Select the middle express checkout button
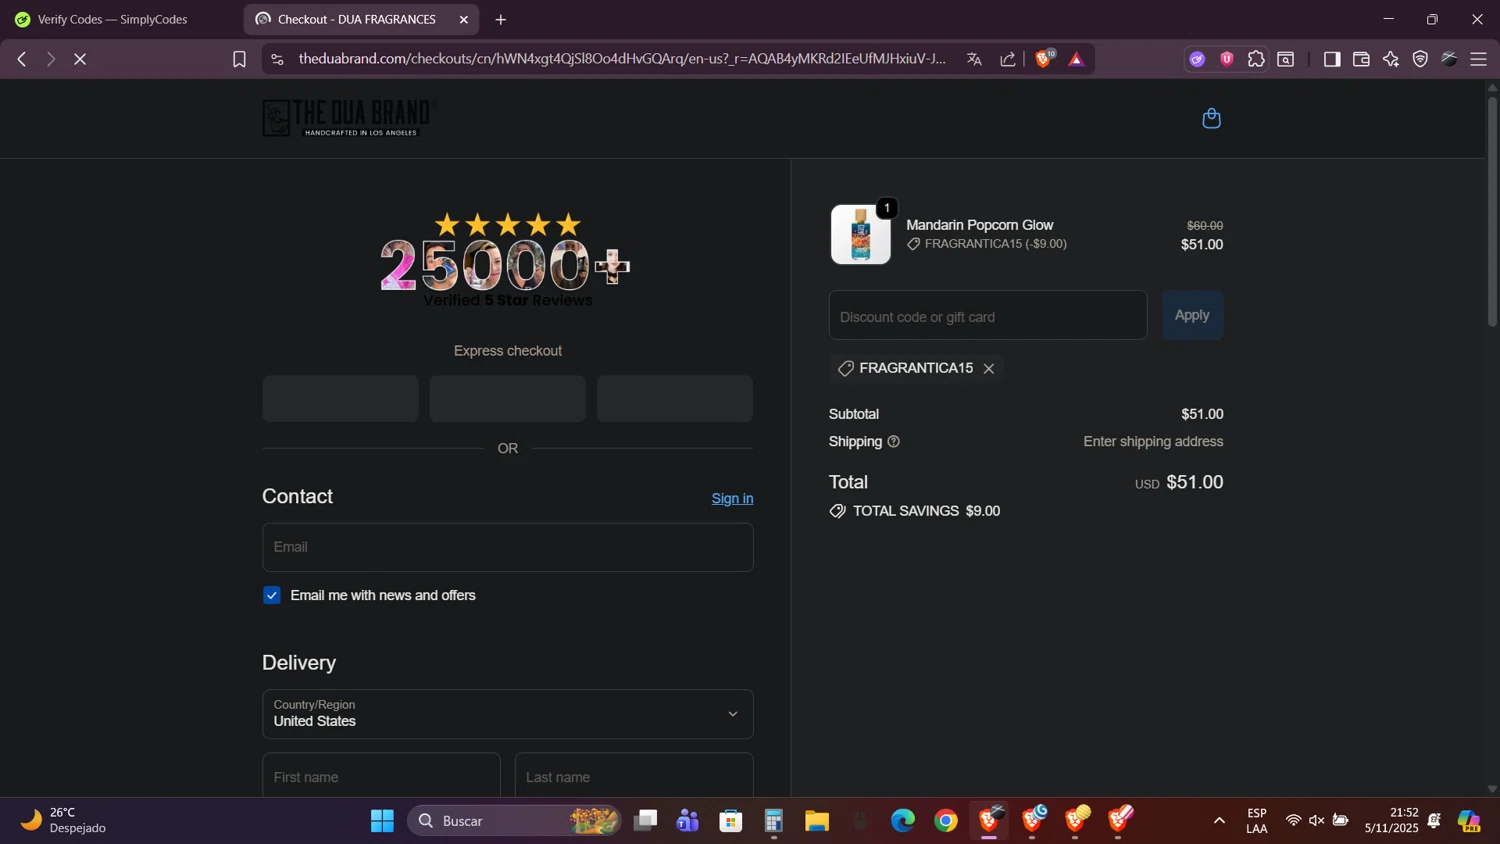Screen dimensions: 1500x844 coord(508,399)
